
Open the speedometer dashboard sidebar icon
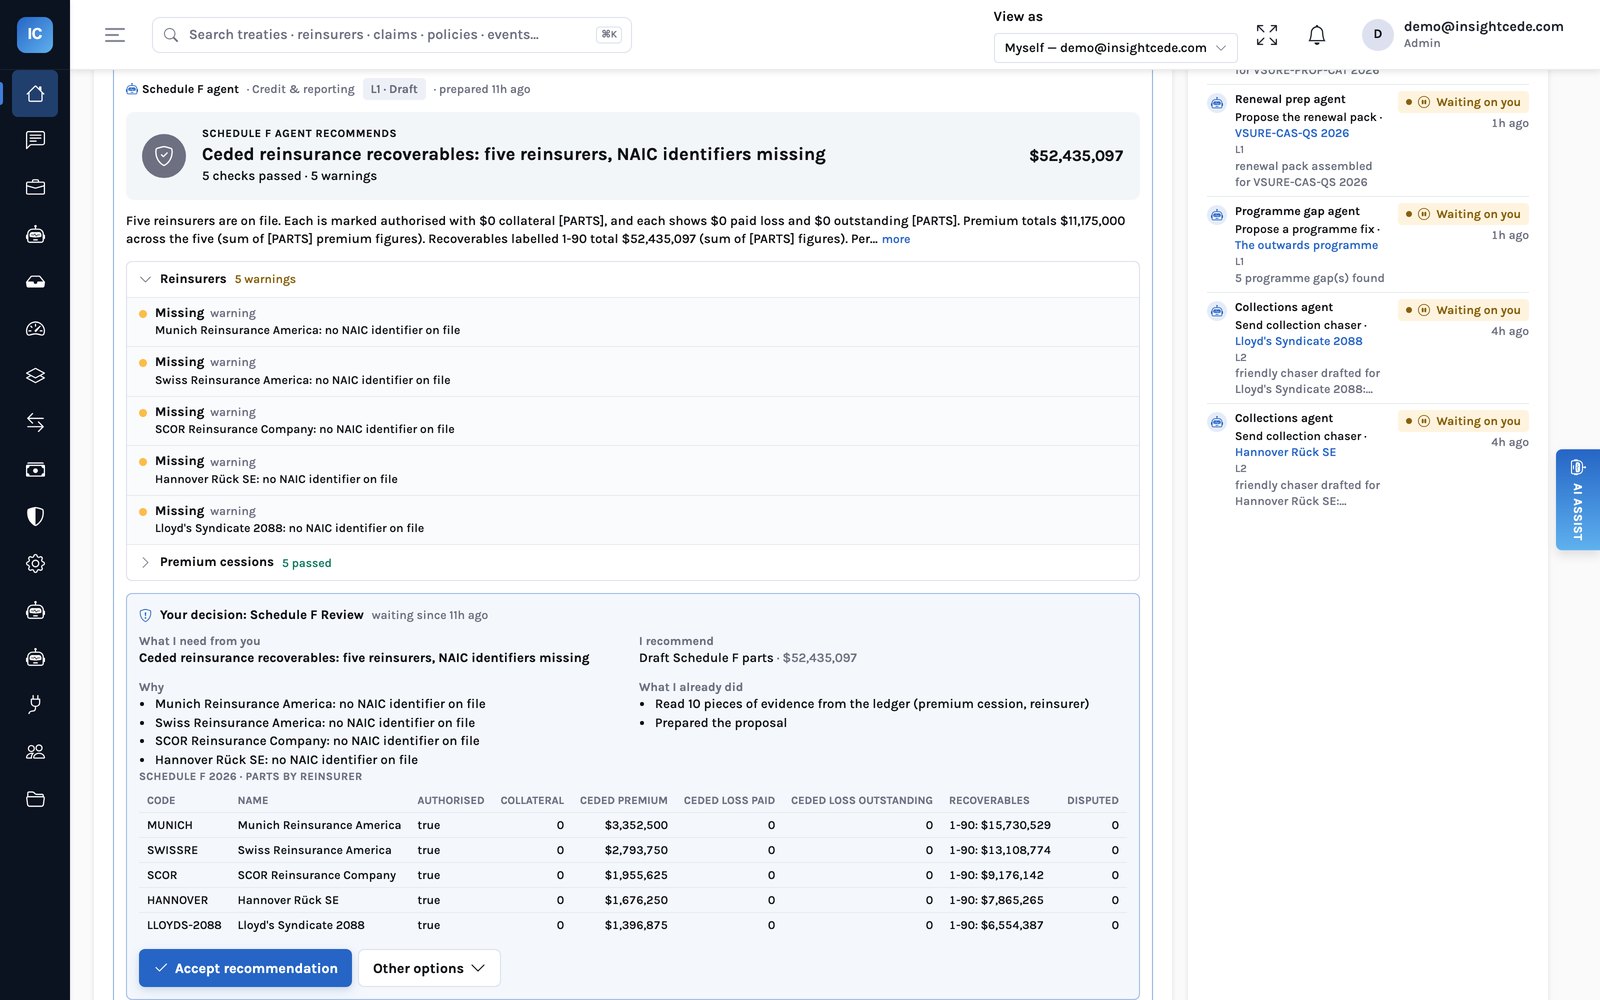pyautogui.click(x=35, y=329)
